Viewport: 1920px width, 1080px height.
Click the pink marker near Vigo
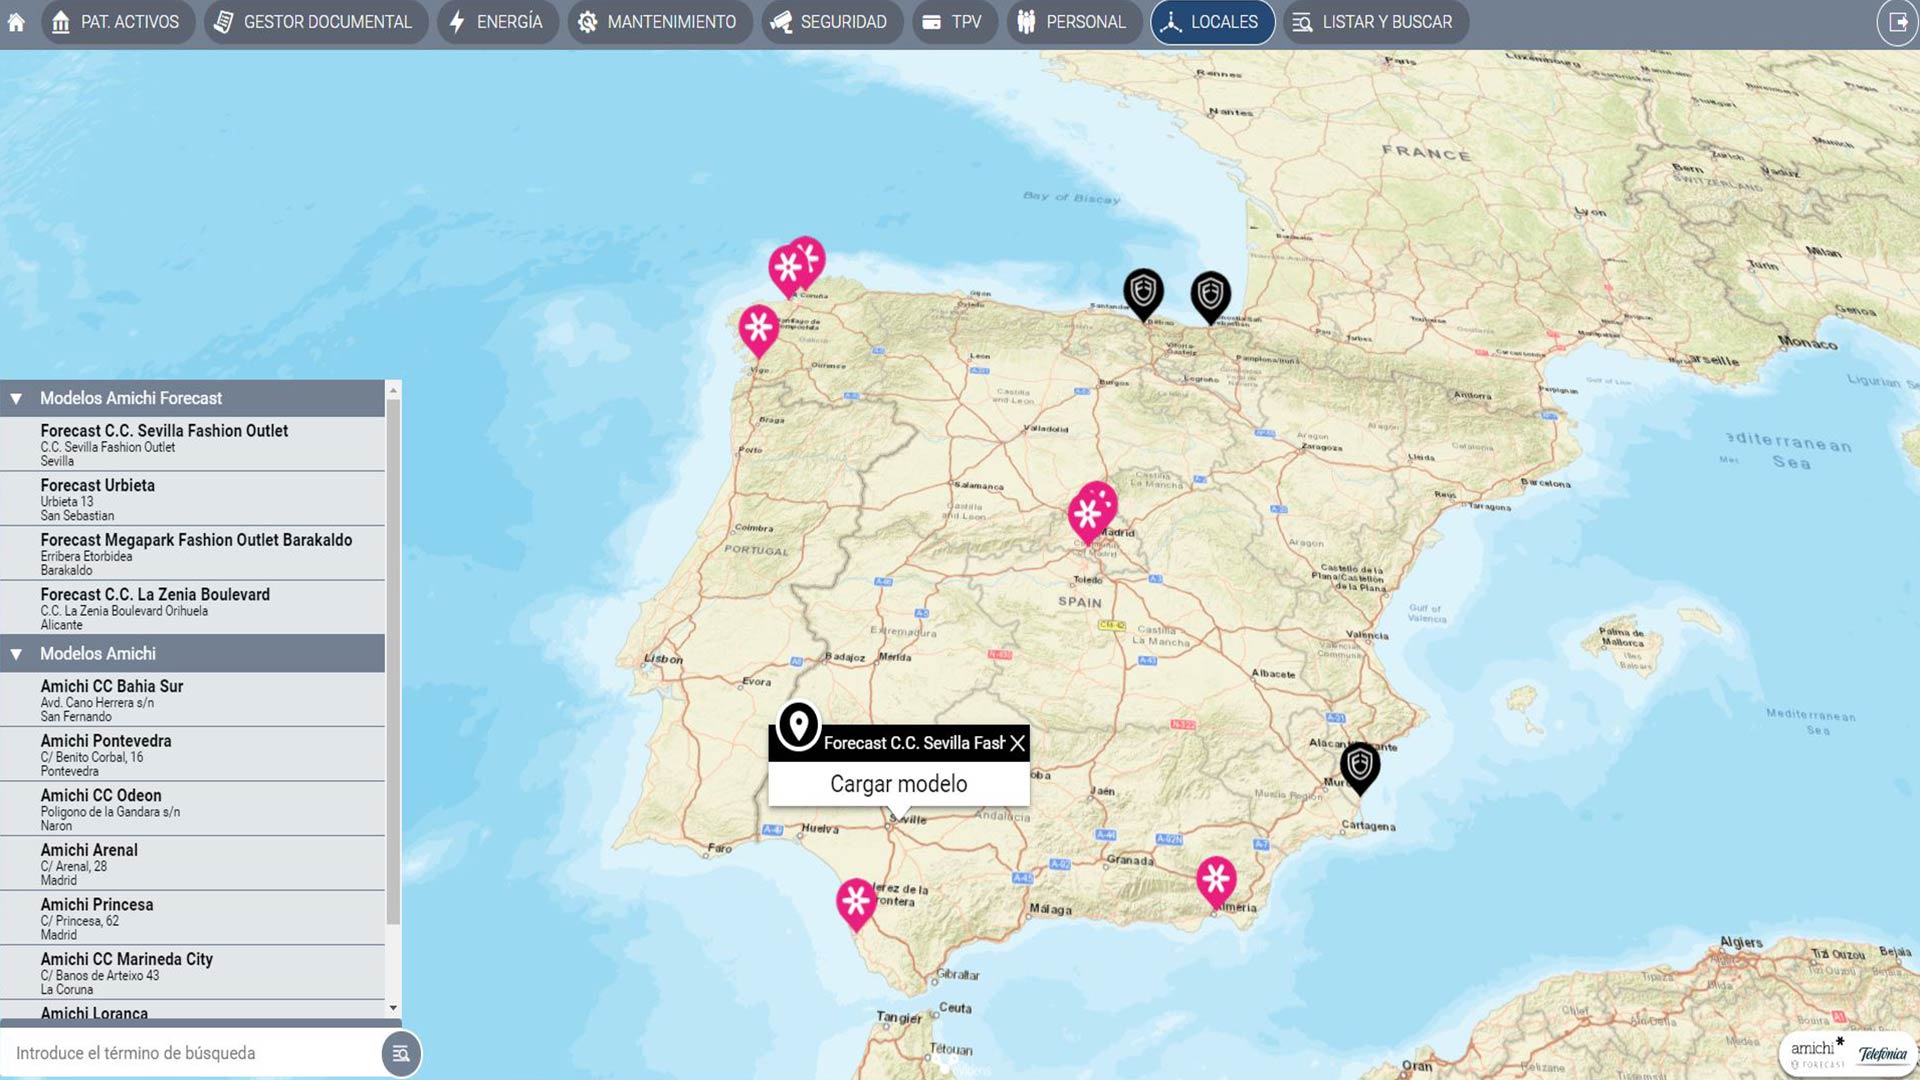point(759,328)
